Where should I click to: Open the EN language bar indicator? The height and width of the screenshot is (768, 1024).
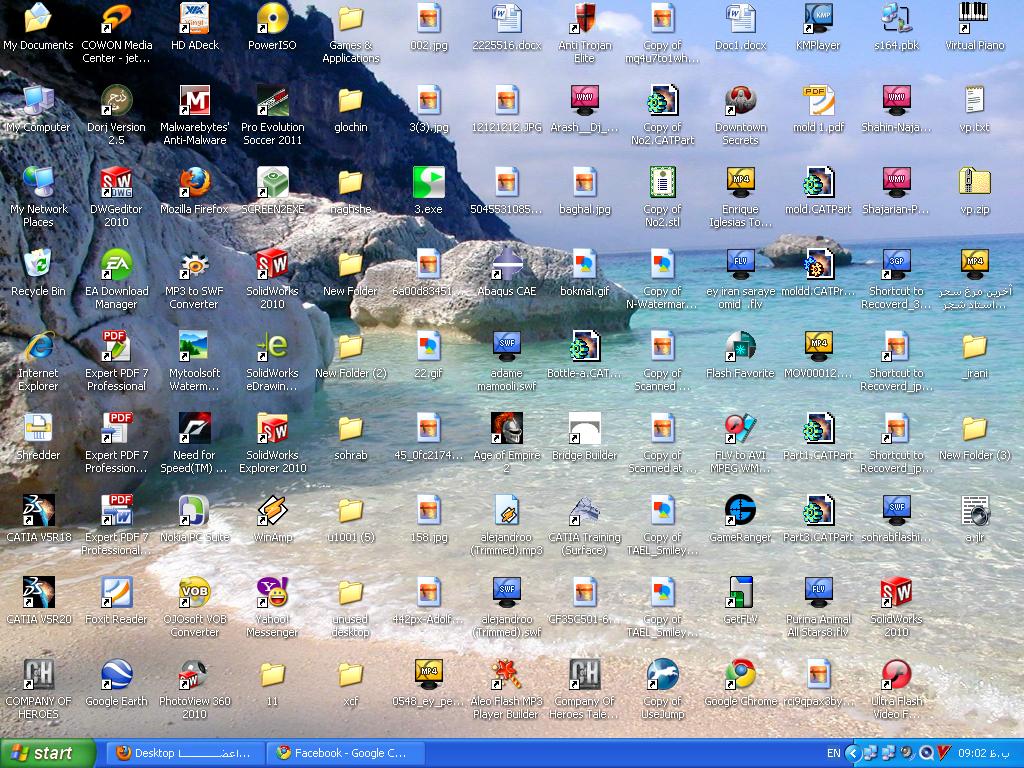(833, 753)
